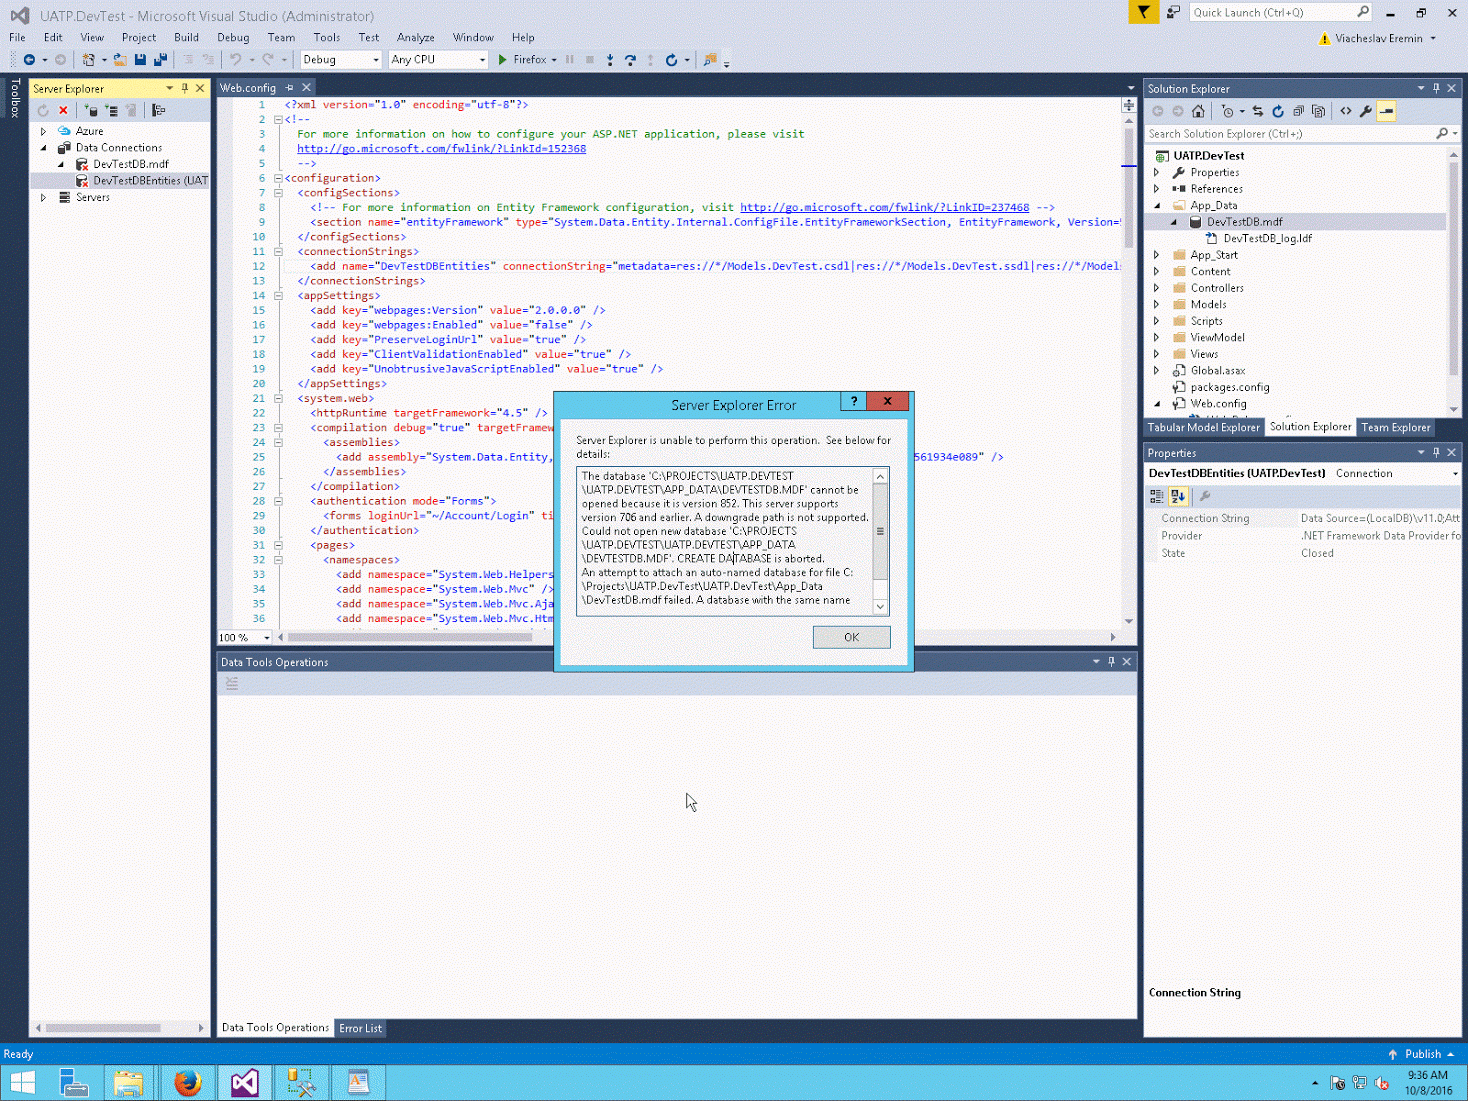Screen dimensions: 1468x1101
Task: Click the Find in Files toolbar icon
Action: tap(710, 60)
